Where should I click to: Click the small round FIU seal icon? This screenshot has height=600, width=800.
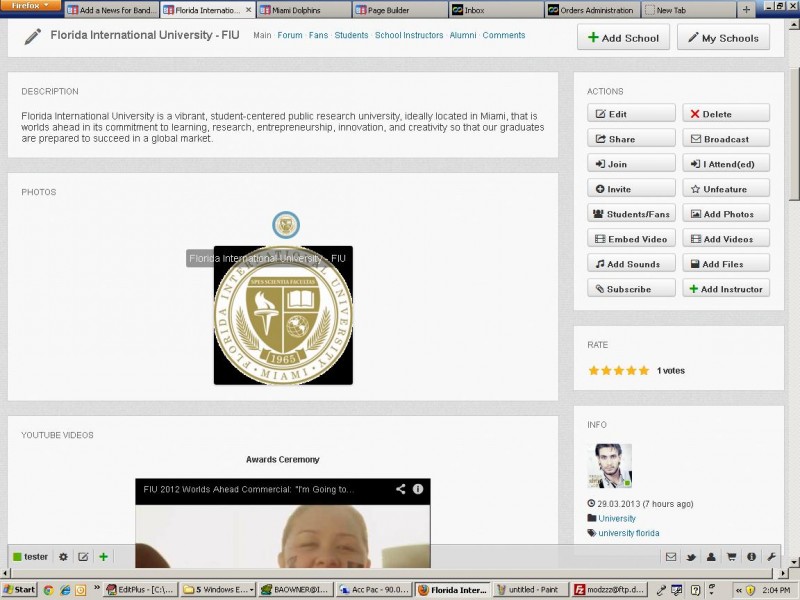[x=286, y=225]
